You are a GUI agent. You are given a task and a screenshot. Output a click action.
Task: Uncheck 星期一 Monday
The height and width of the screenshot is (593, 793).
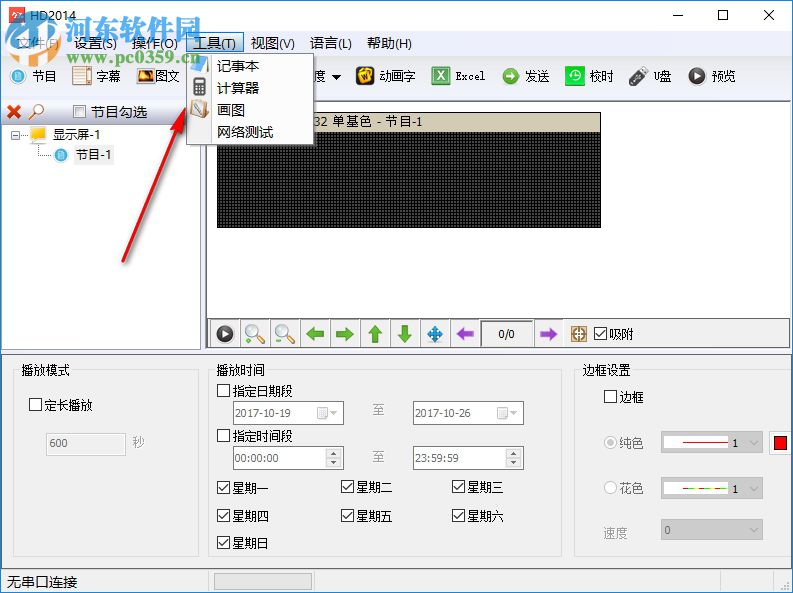[x=223, y=488]
